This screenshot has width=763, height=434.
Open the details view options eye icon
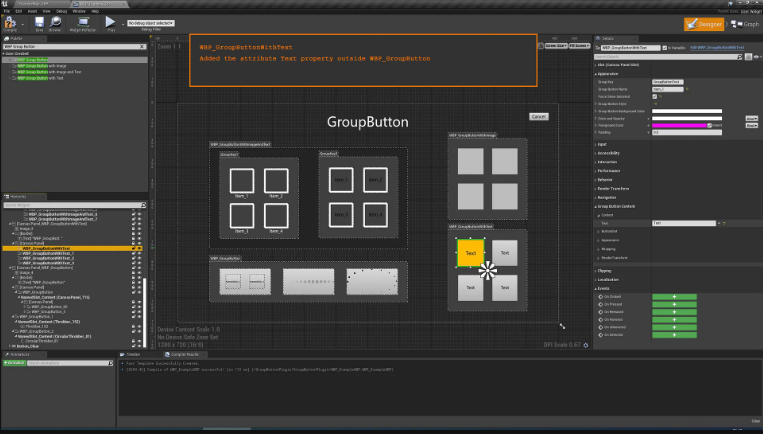757,57
